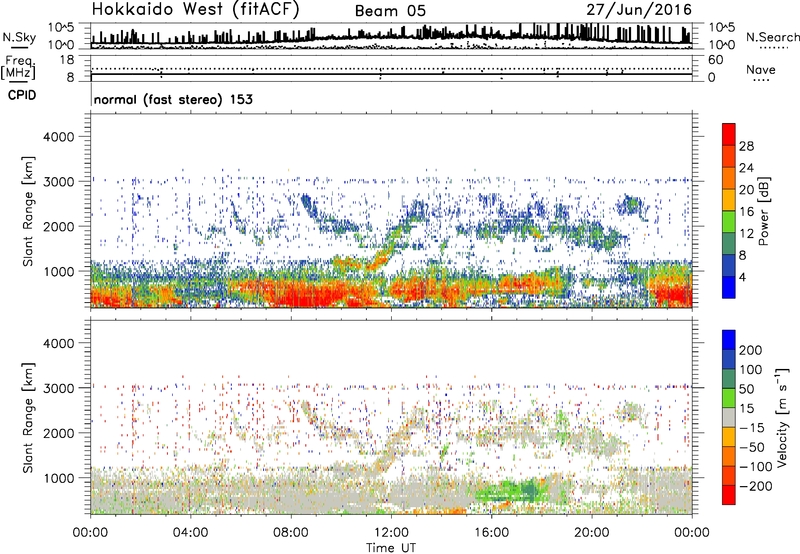The width and height of the screenshot is (800, 554).
Task: Click the 'Velocity [m s-1]' colorbar label
Action: [781, 417]
